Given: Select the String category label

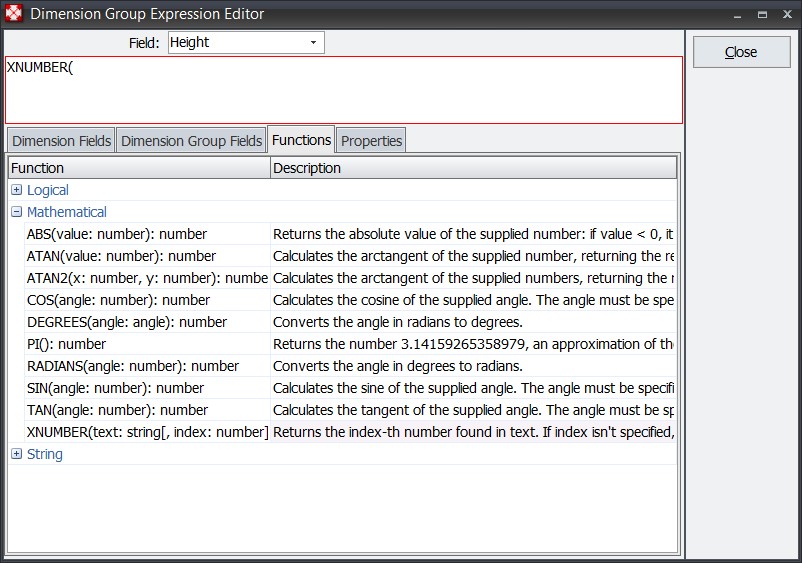Looking at the screenshot, I should click(x=44, y=454).
